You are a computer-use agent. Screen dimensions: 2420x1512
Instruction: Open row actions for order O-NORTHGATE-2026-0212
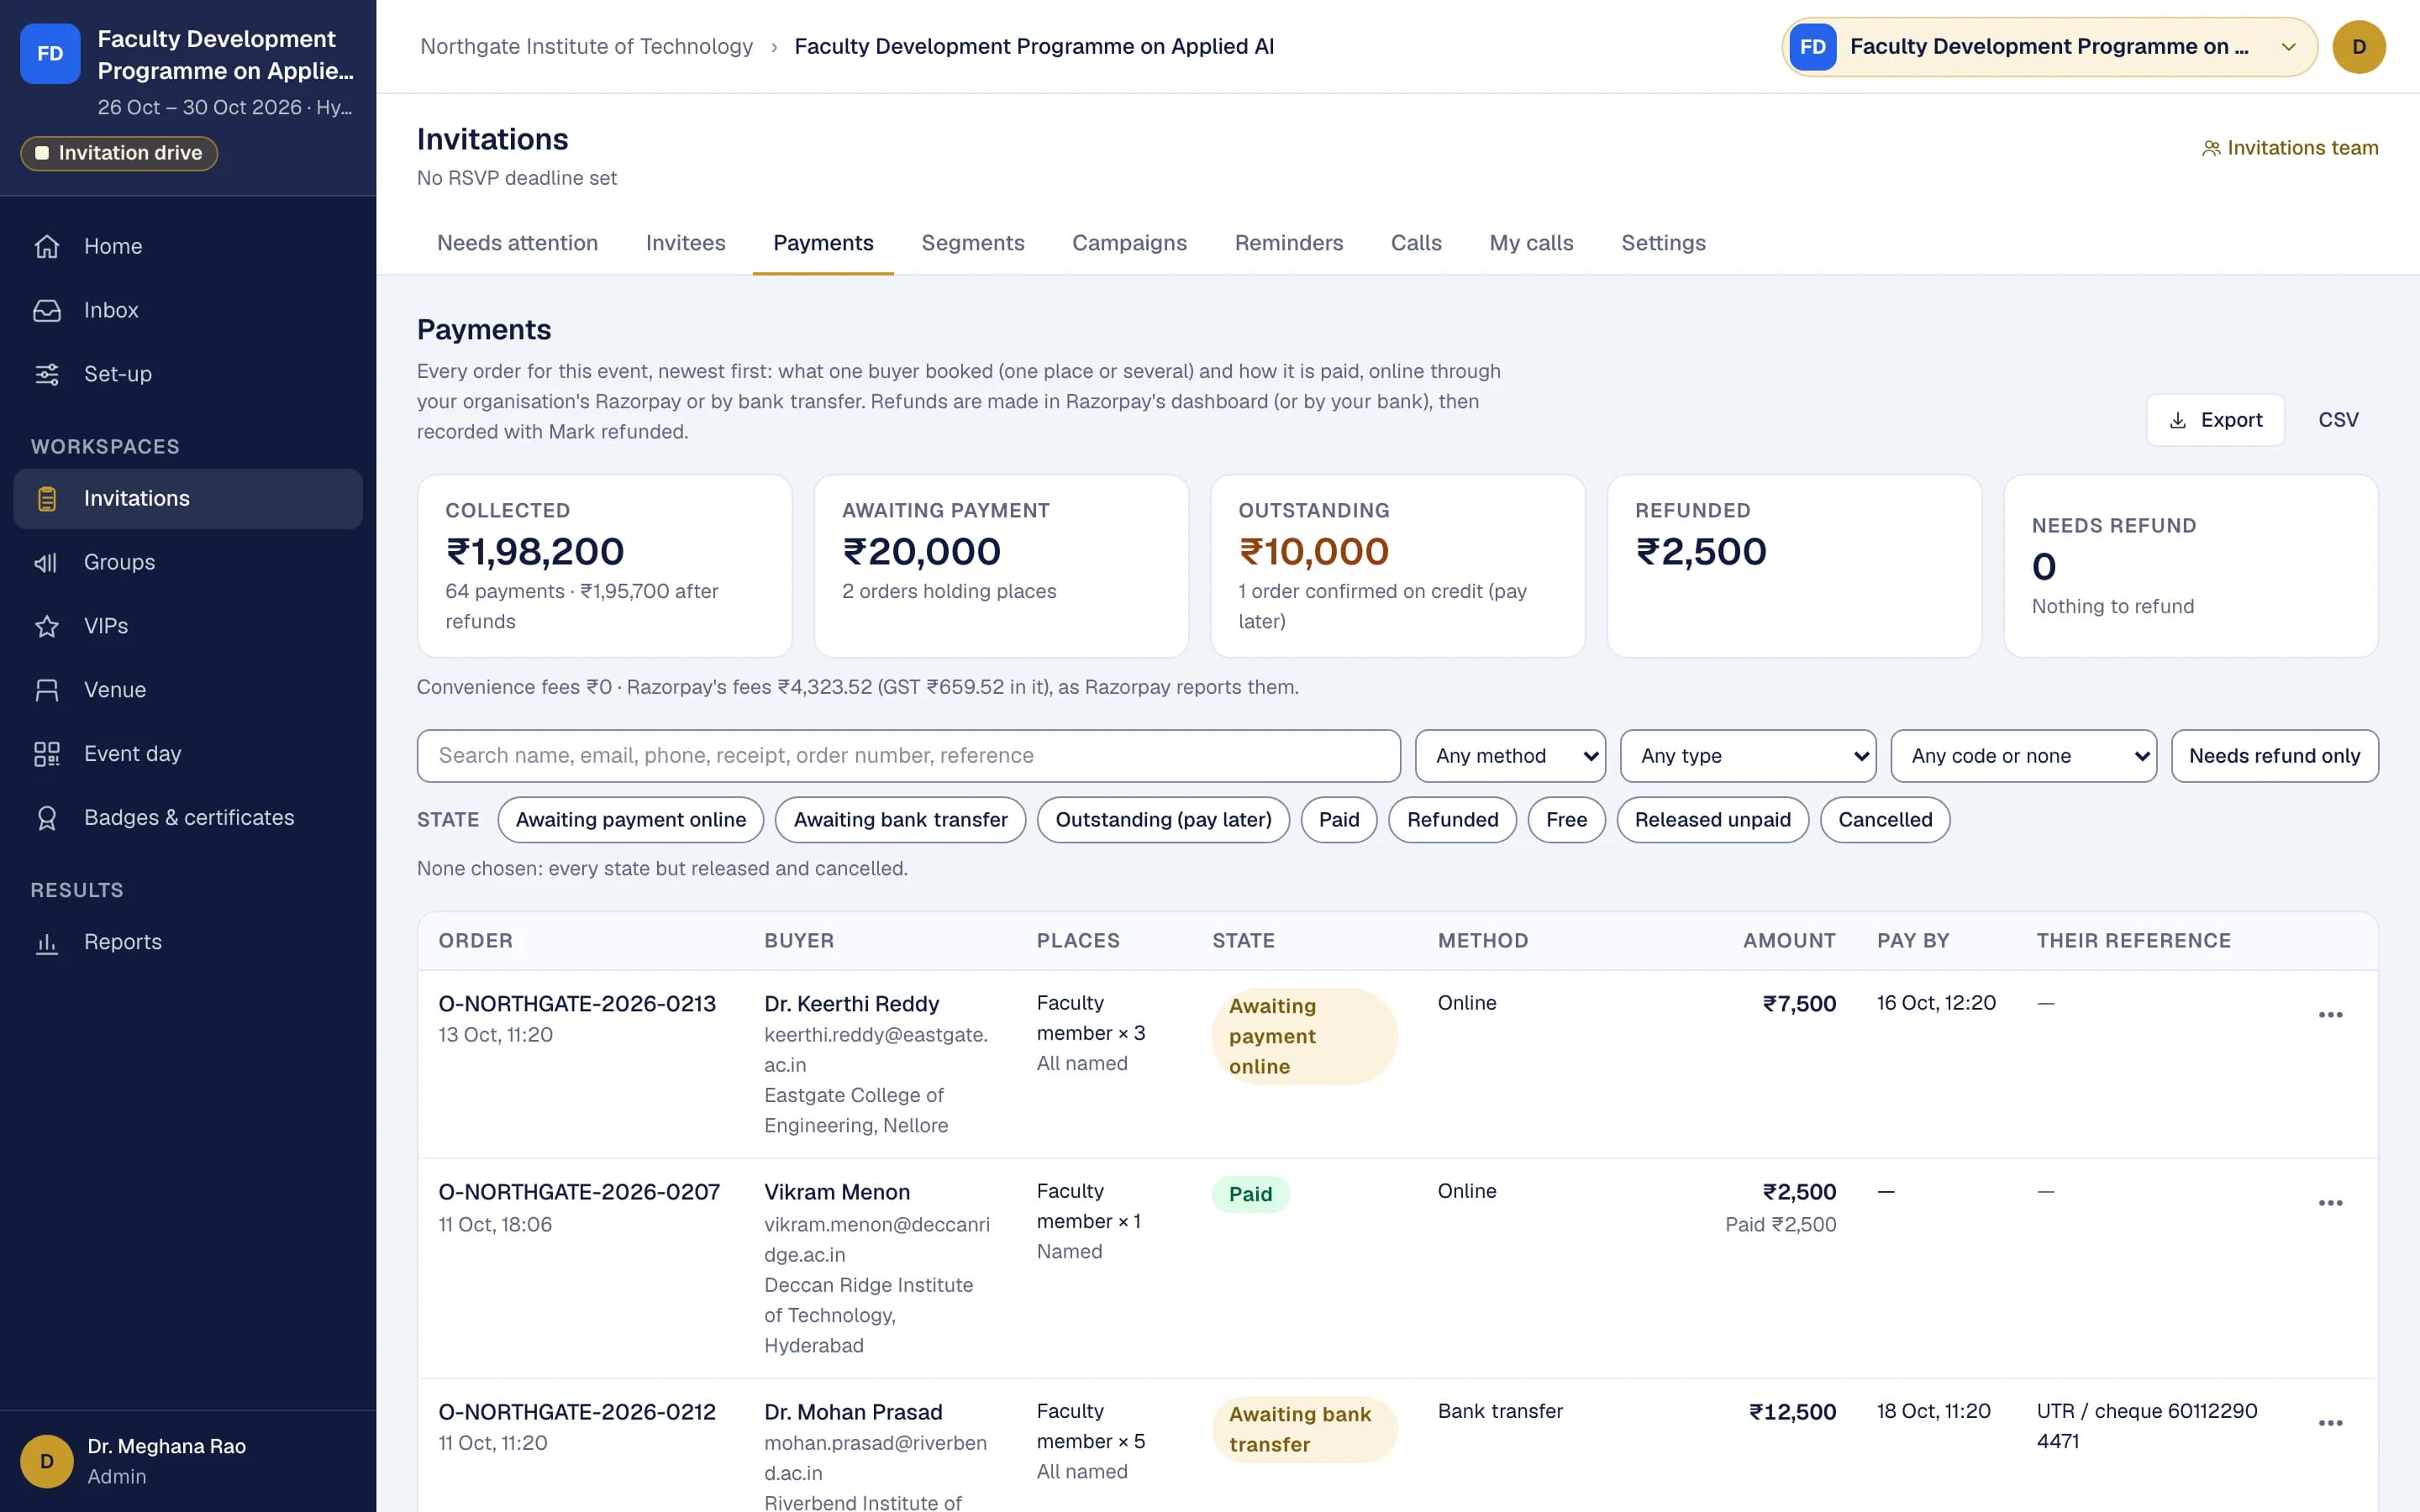2330,1423
